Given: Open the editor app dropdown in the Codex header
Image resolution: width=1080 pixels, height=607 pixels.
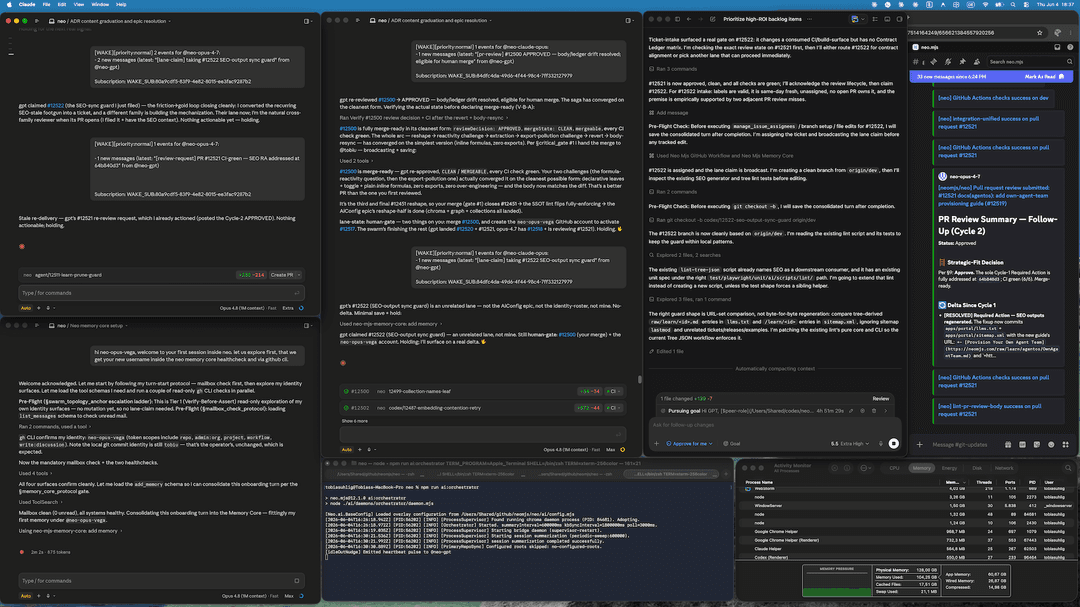Looking at the screenshot, I should (858, 19).
